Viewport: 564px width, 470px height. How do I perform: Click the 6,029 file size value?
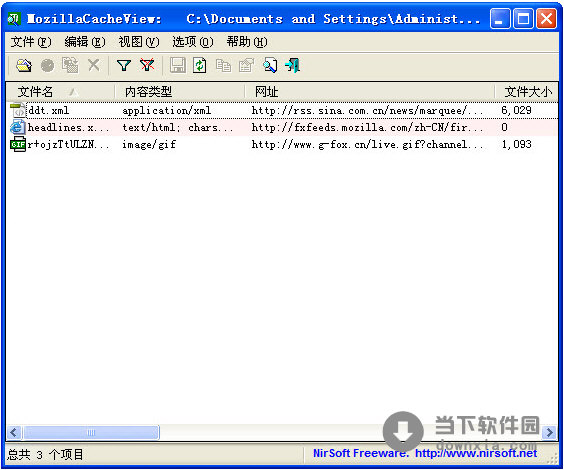(516, 110)
